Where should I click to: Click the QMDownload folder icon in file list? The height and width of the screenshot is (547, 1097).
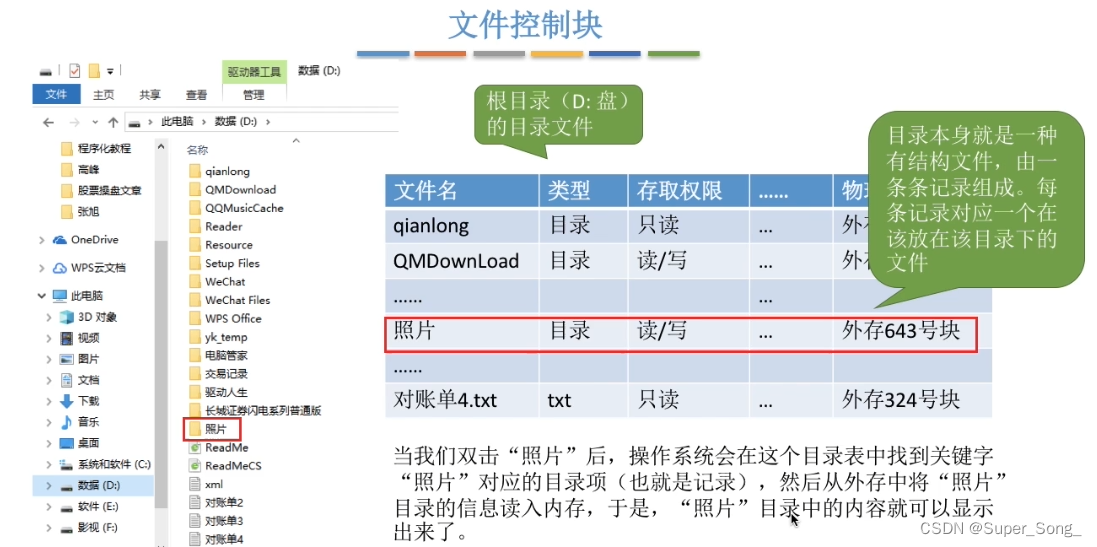tap(194, 190)
